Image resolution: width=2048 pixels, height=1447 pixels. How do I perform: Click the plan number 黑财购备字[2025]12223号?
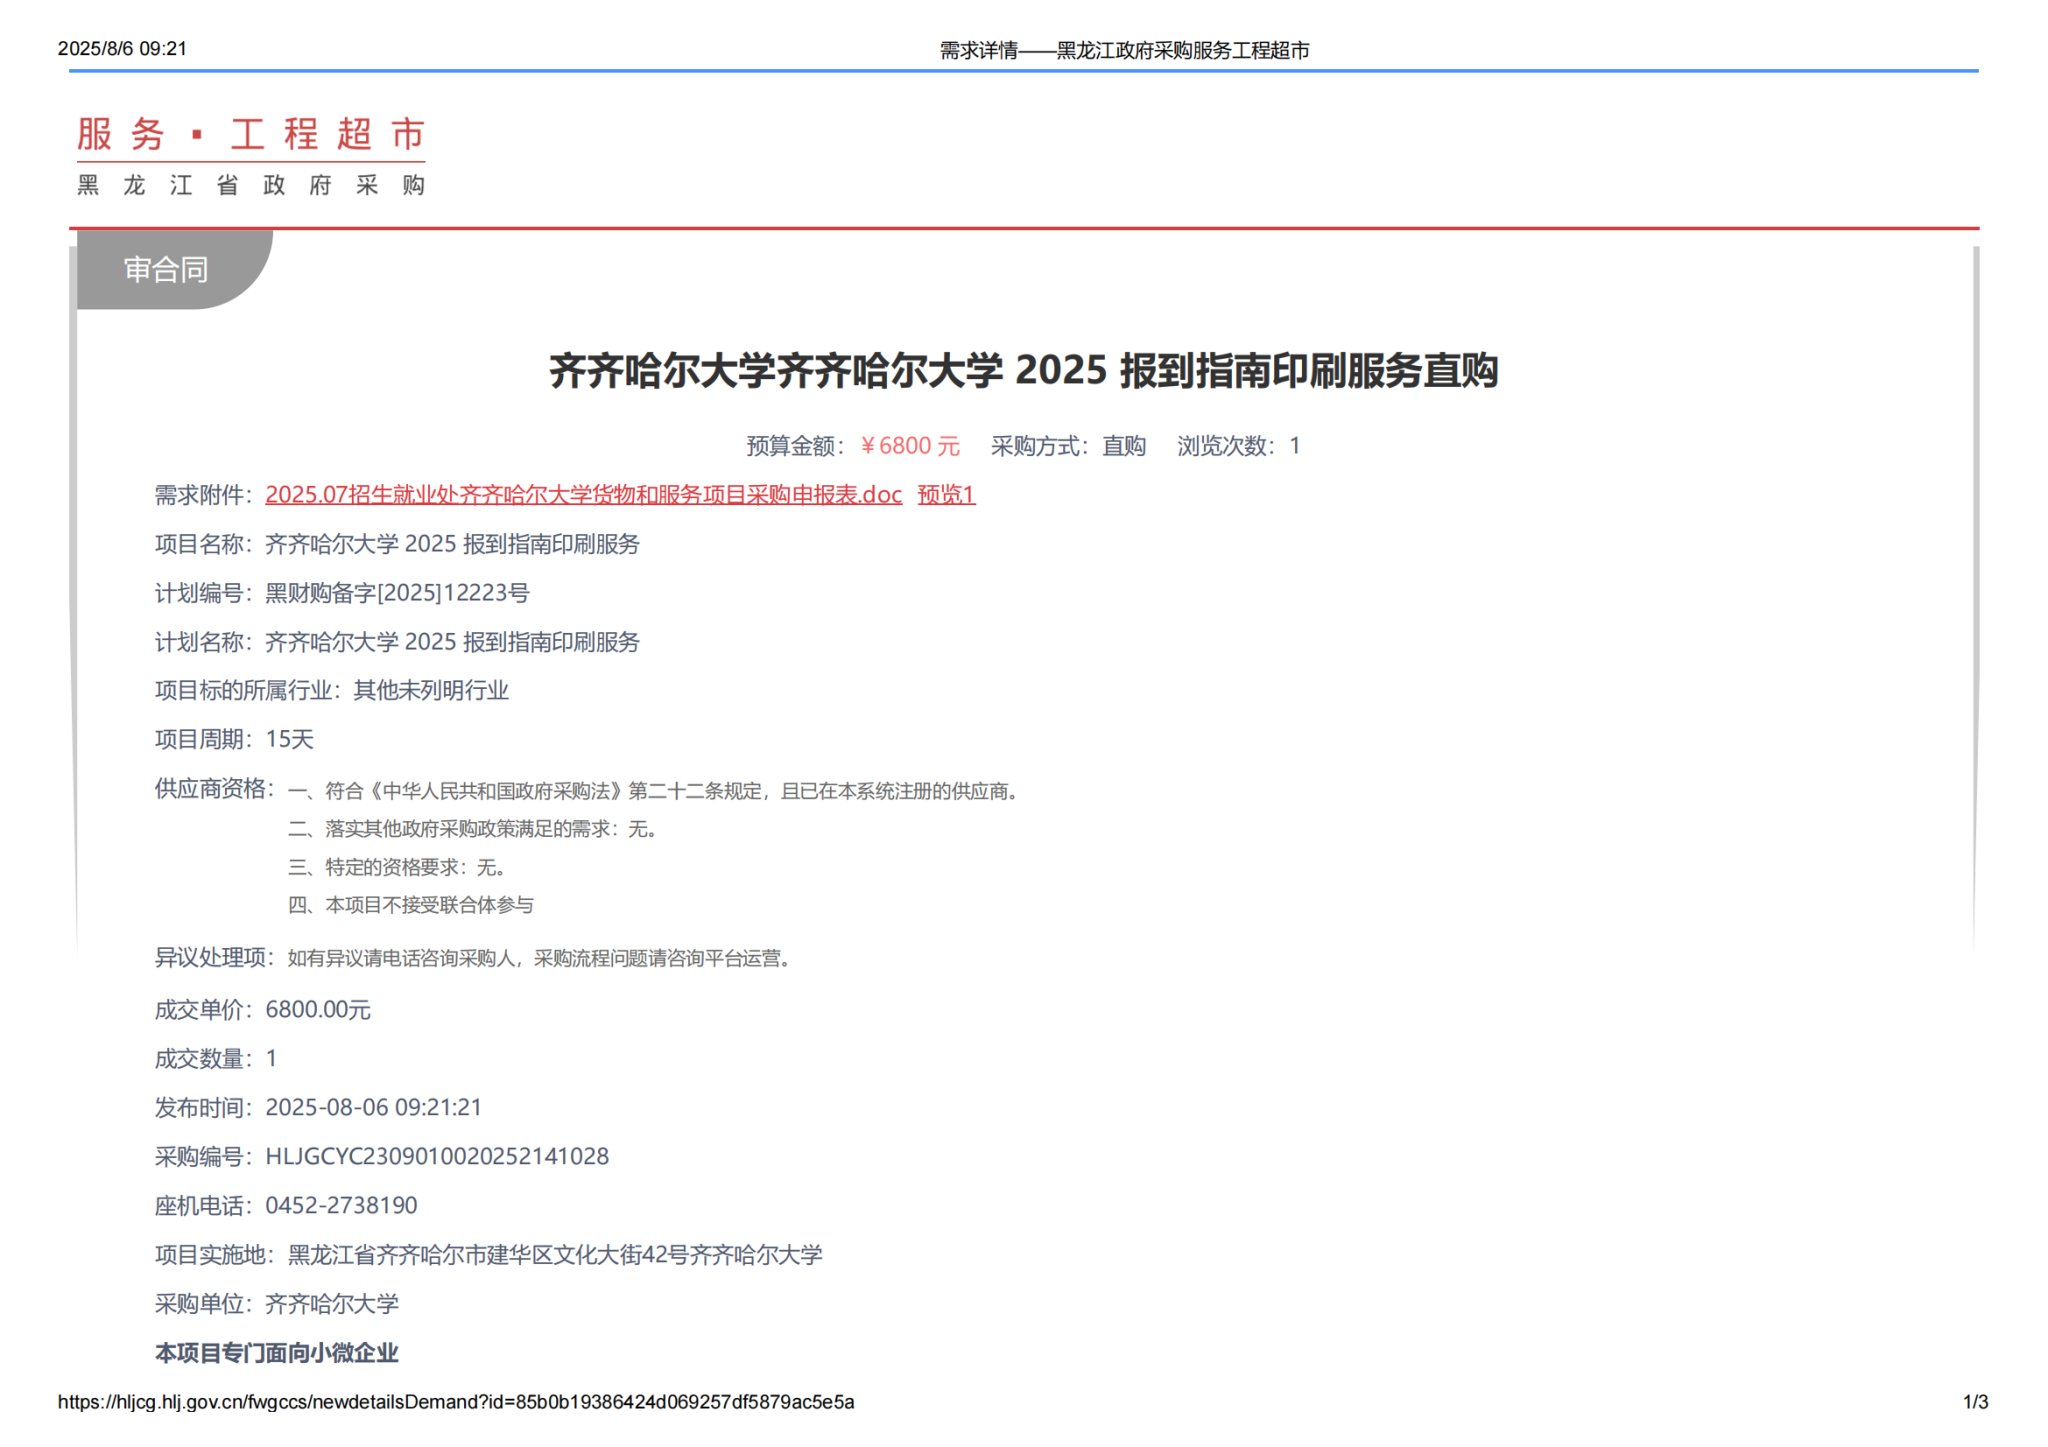pos(397,593)
